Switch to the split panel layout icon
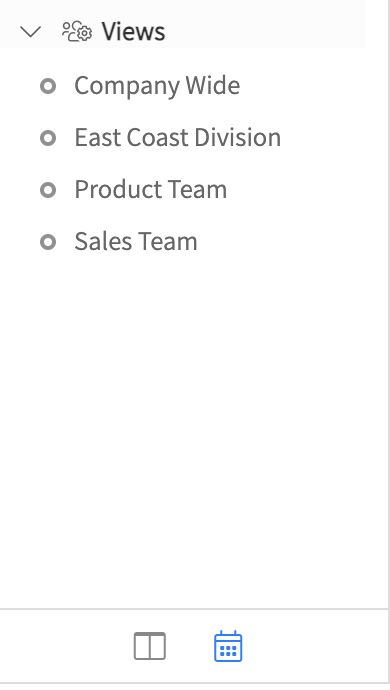The width and height of the screenshot is (390, 690). pos(150,646)
